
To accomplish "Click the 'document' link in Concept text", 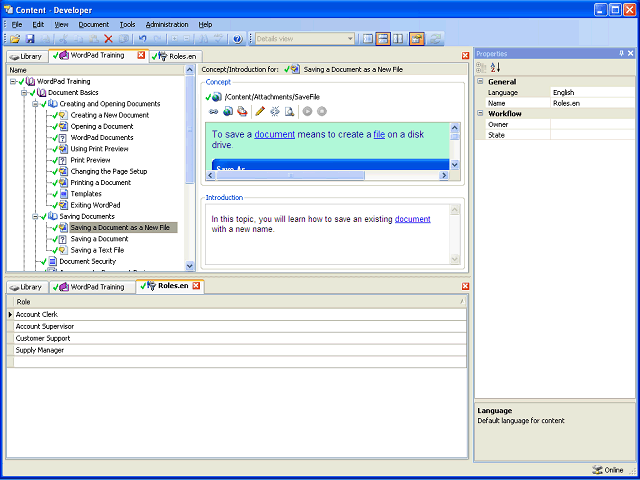I will [274, 134].
